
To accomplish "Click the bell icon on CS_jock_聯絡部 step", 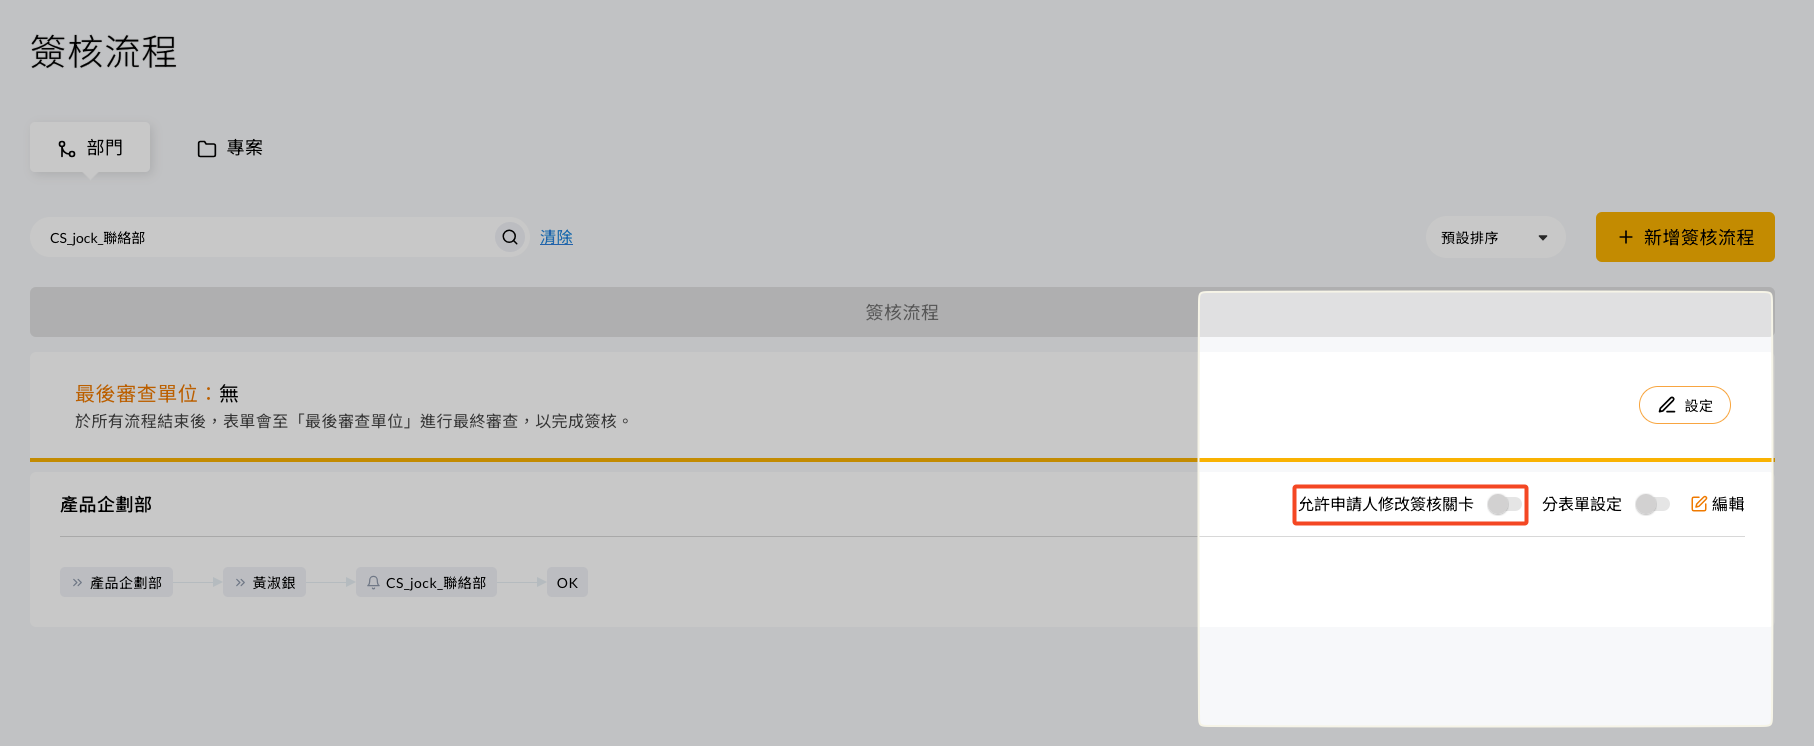I will (x=373, y=582).
